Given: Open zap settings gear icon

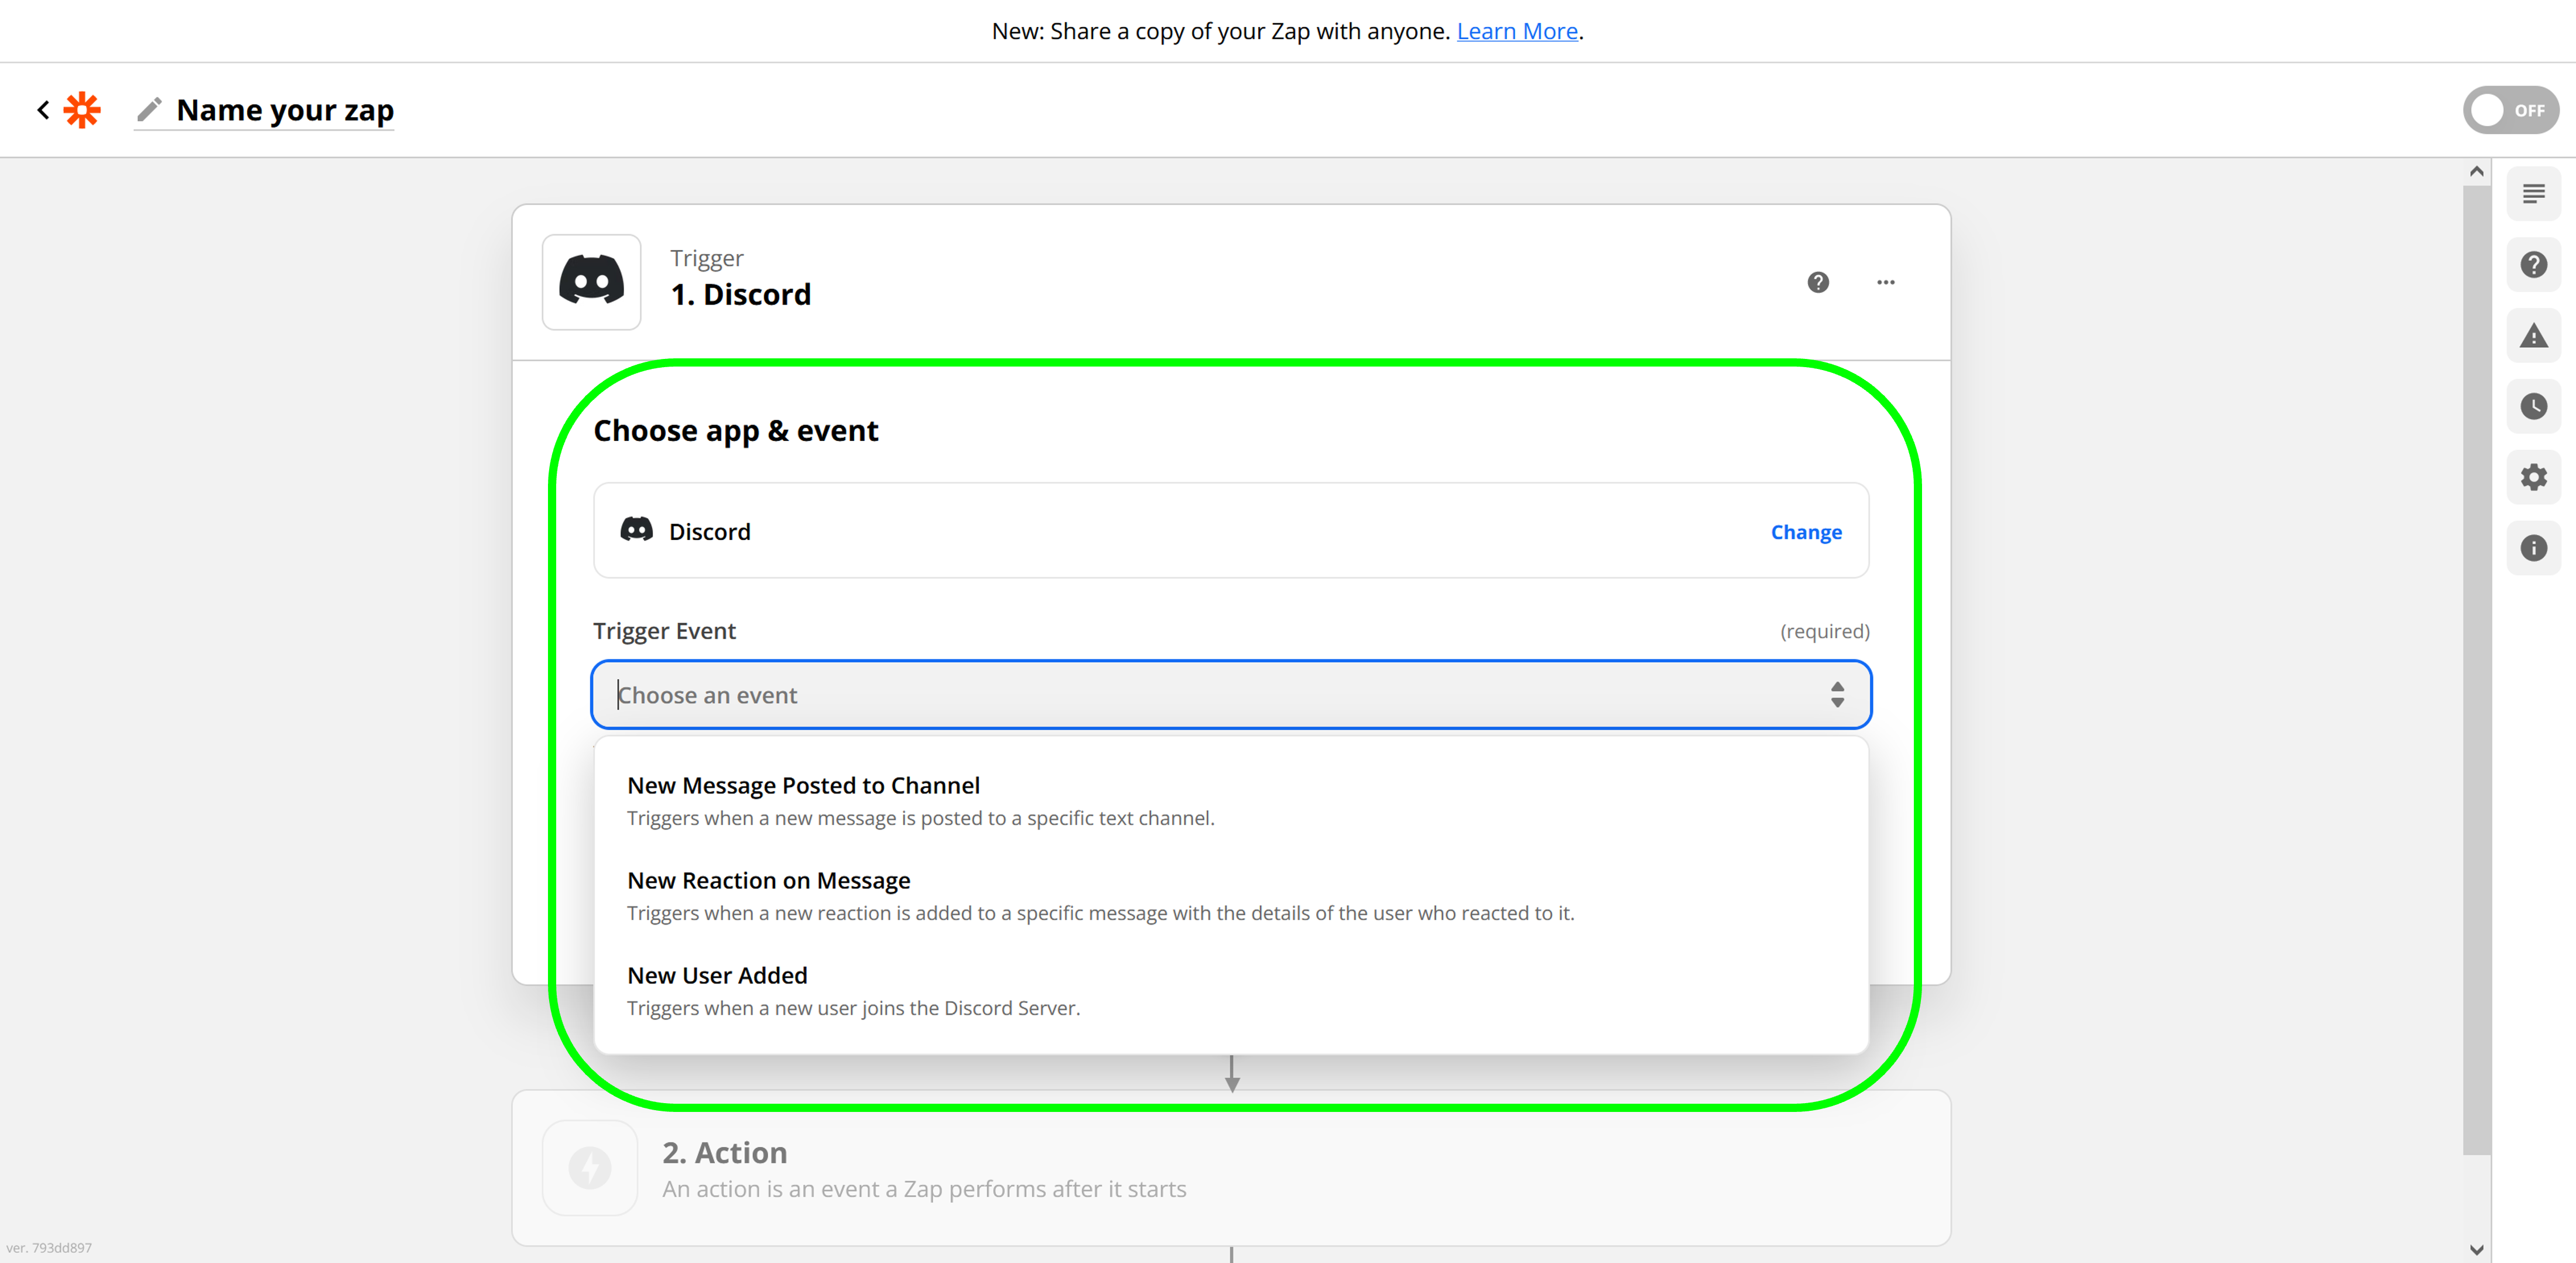Looking at the screenshot, I should [2533, 478].
